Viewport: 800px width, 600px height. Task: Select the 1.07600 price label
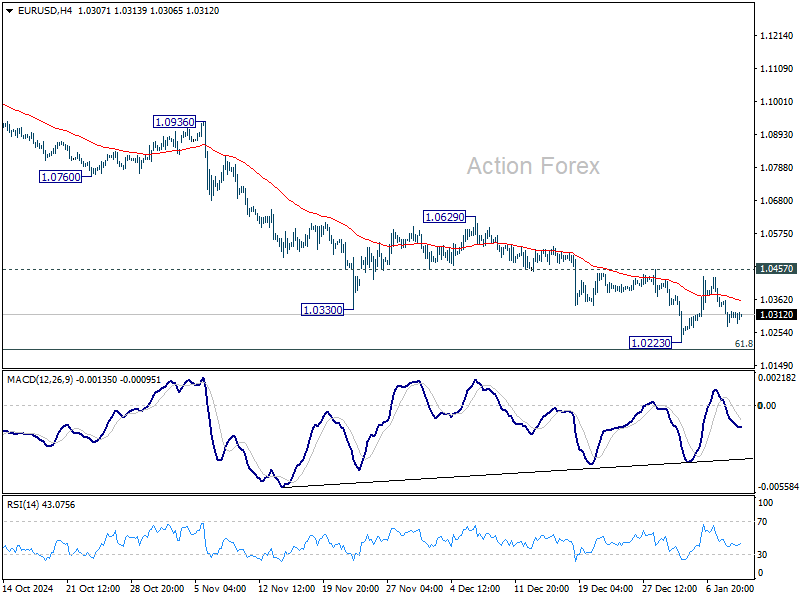(61, 177)
